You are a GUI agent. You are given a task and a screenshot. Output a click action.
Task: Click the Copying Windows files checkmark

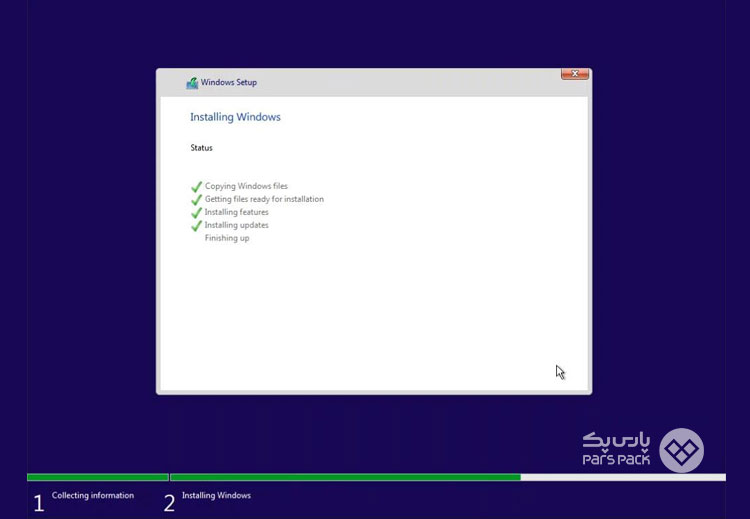pyautogui.click(x=197, y=186)
